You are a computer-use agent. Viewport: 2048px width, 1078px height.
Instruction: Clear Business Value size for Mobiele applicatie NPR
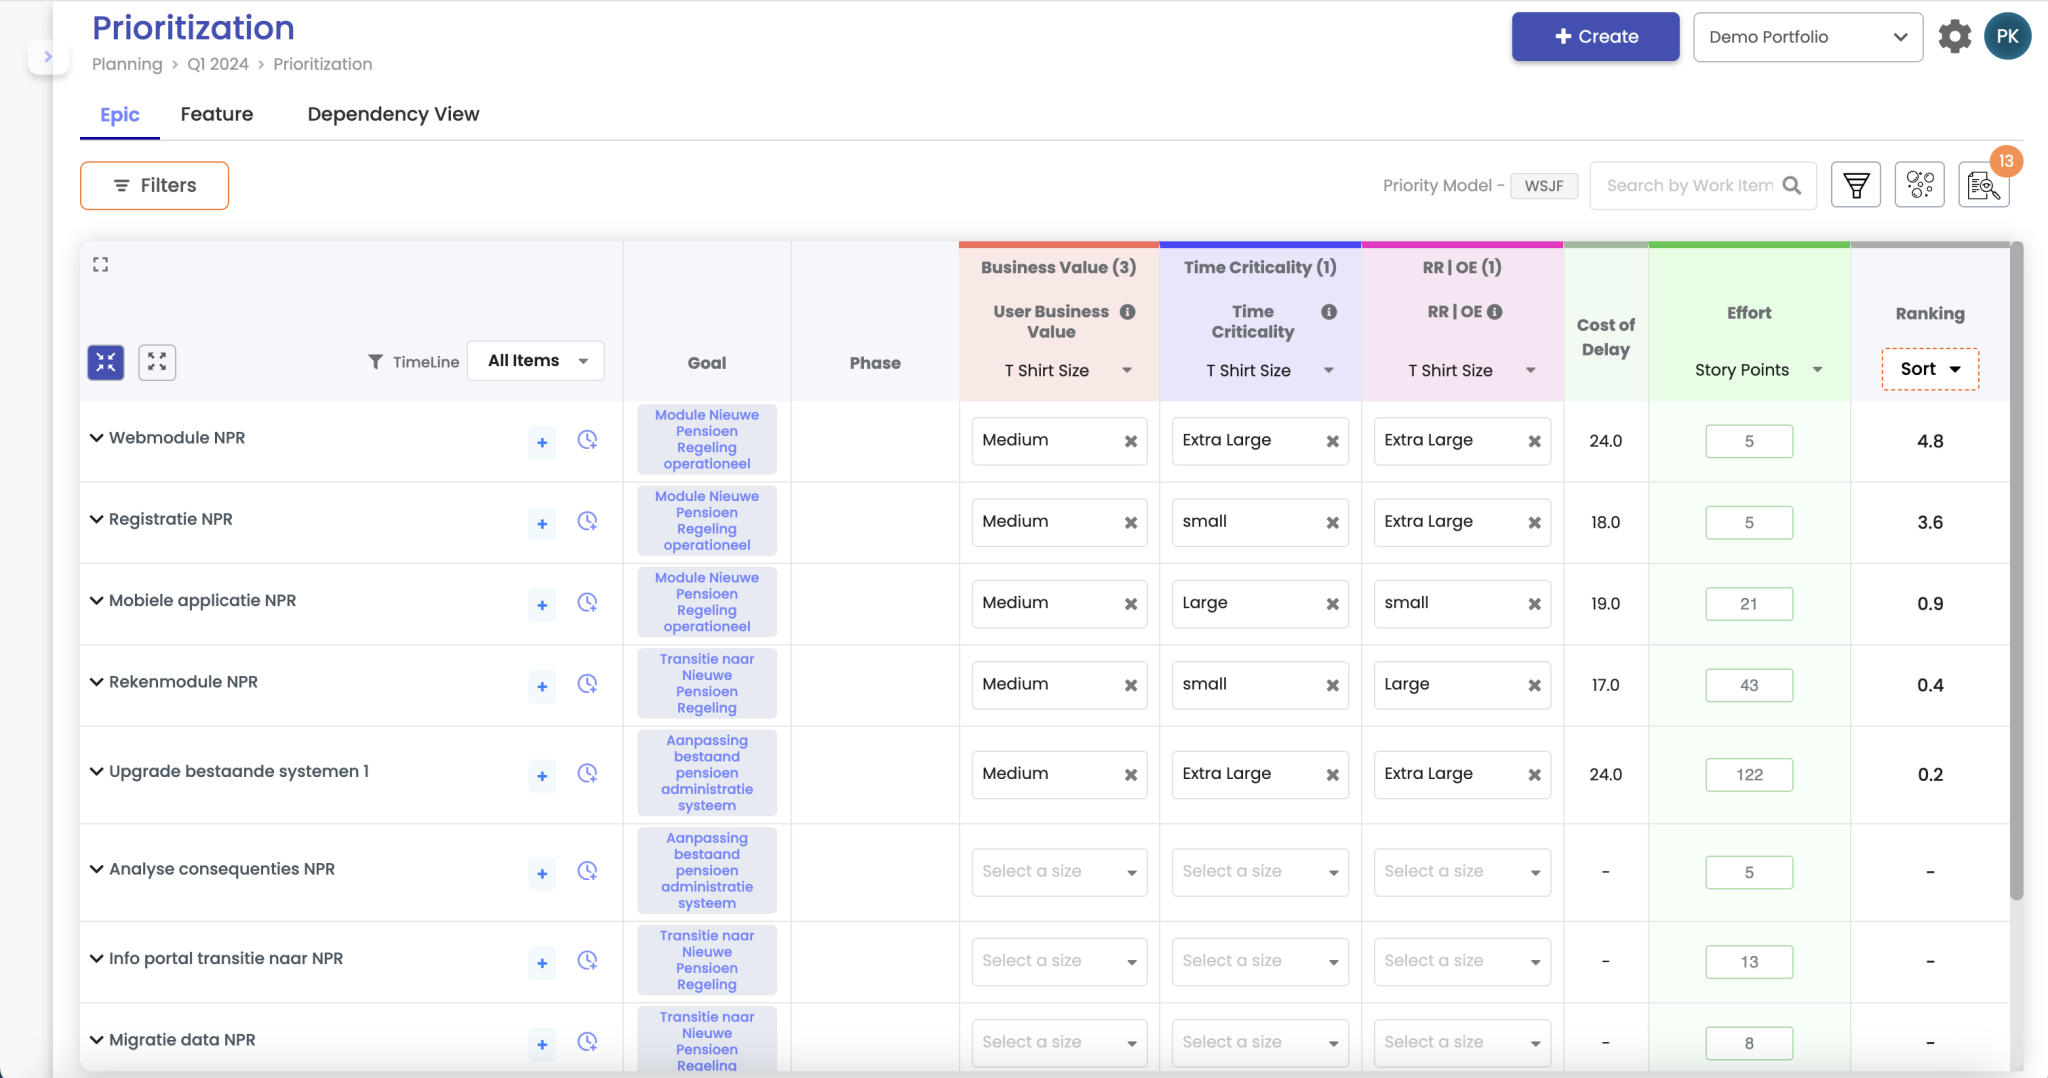1130,604
